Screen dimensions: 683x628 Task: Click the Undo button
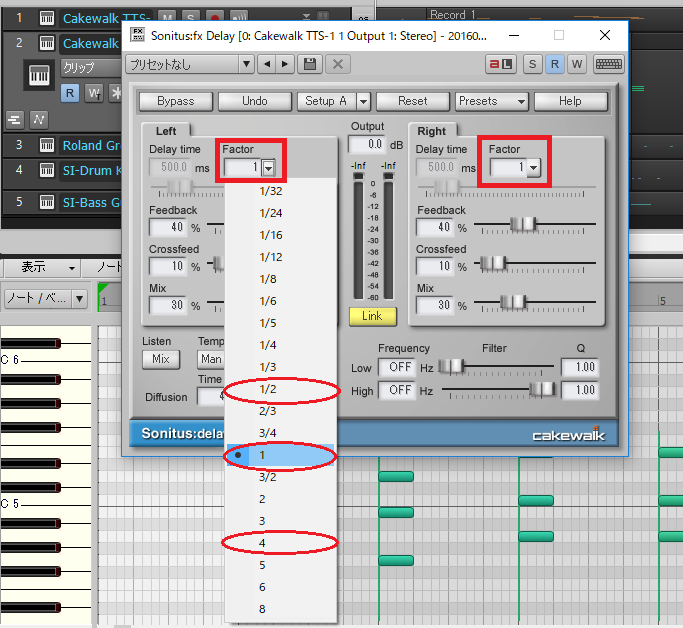[x=255, y=101]
